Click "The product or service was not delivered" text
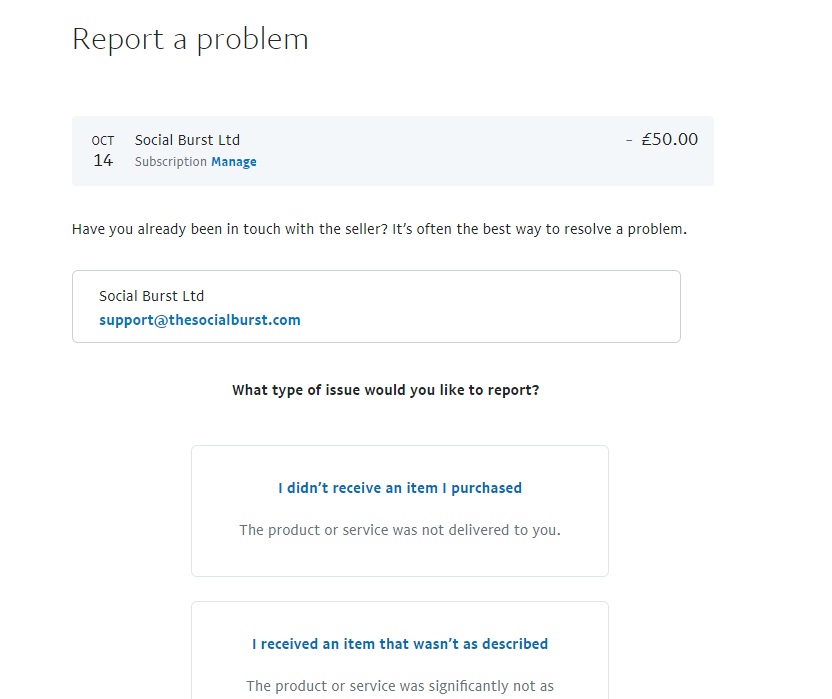This screenshot has height=699, width=832. point(400,530)
